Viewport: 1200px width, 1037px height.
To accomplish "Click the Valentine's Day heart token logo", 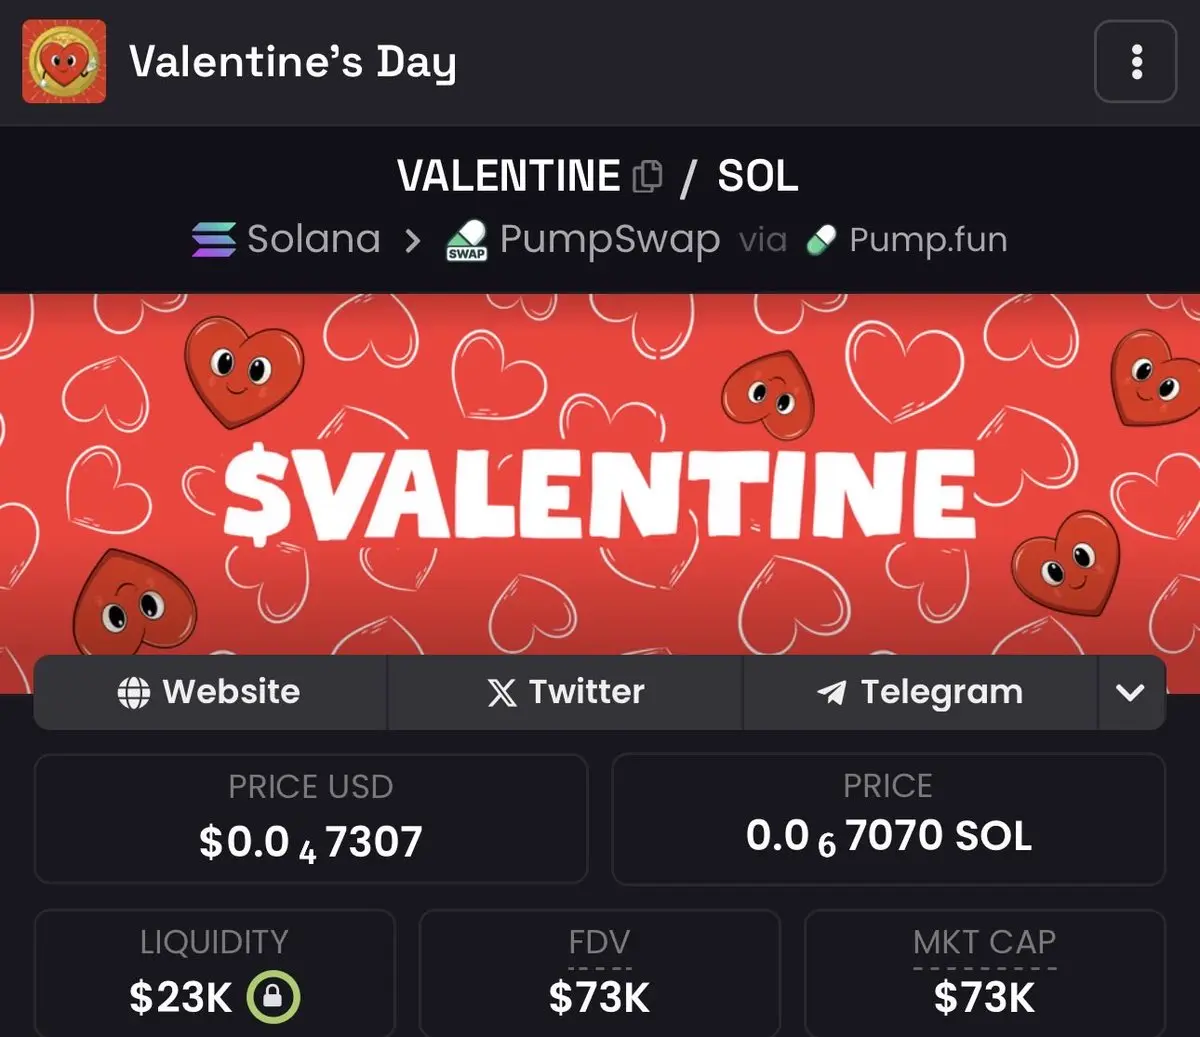I will (64, 62).
